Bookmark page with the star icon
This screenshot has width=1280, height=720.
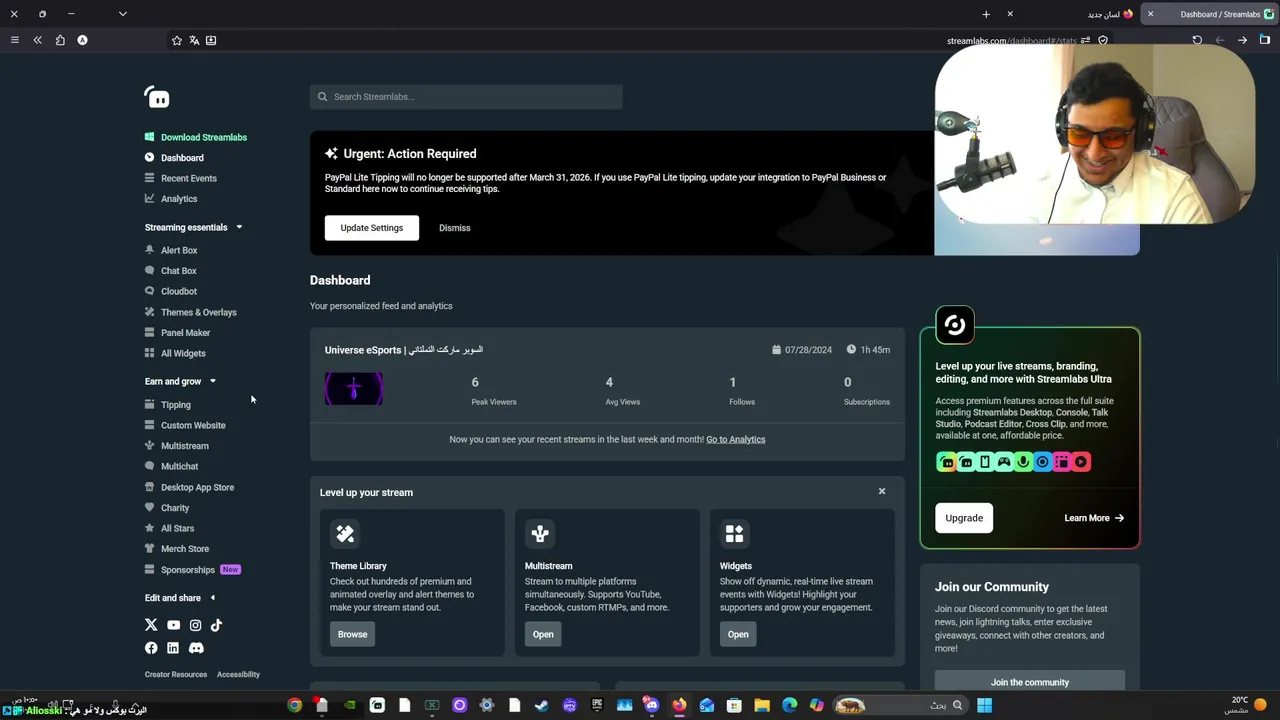tap(177, 40)
